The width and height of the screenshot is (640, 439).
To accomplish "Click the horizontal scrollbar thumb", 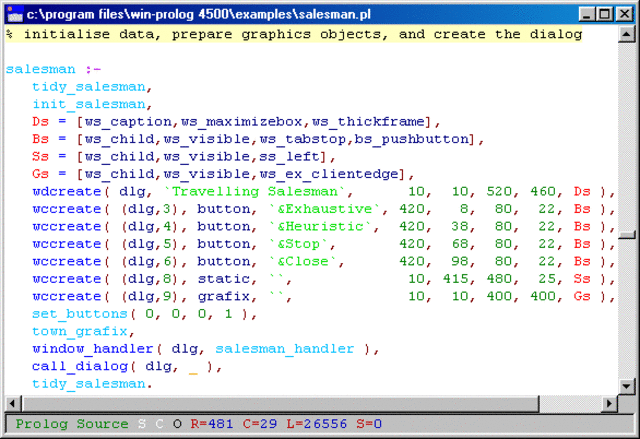I will click(280, 404).
